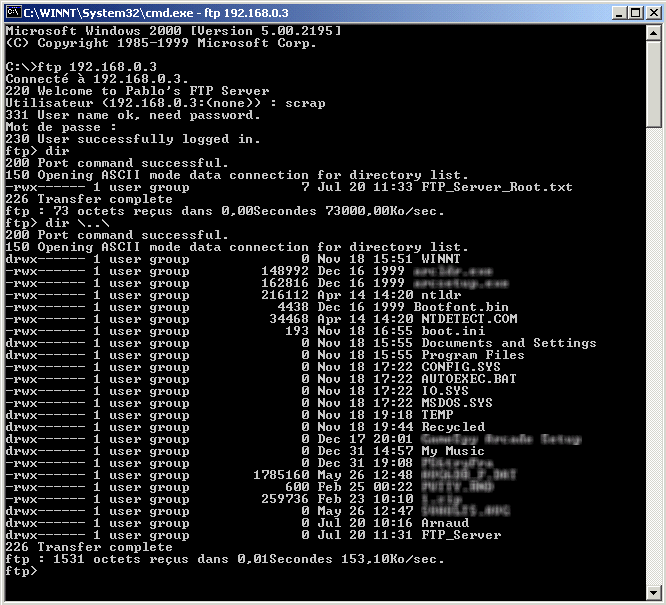The height and width of the screenshot is (605, 666).
Task: Click the WINNT directory entry
Action: tap(445, 259)
